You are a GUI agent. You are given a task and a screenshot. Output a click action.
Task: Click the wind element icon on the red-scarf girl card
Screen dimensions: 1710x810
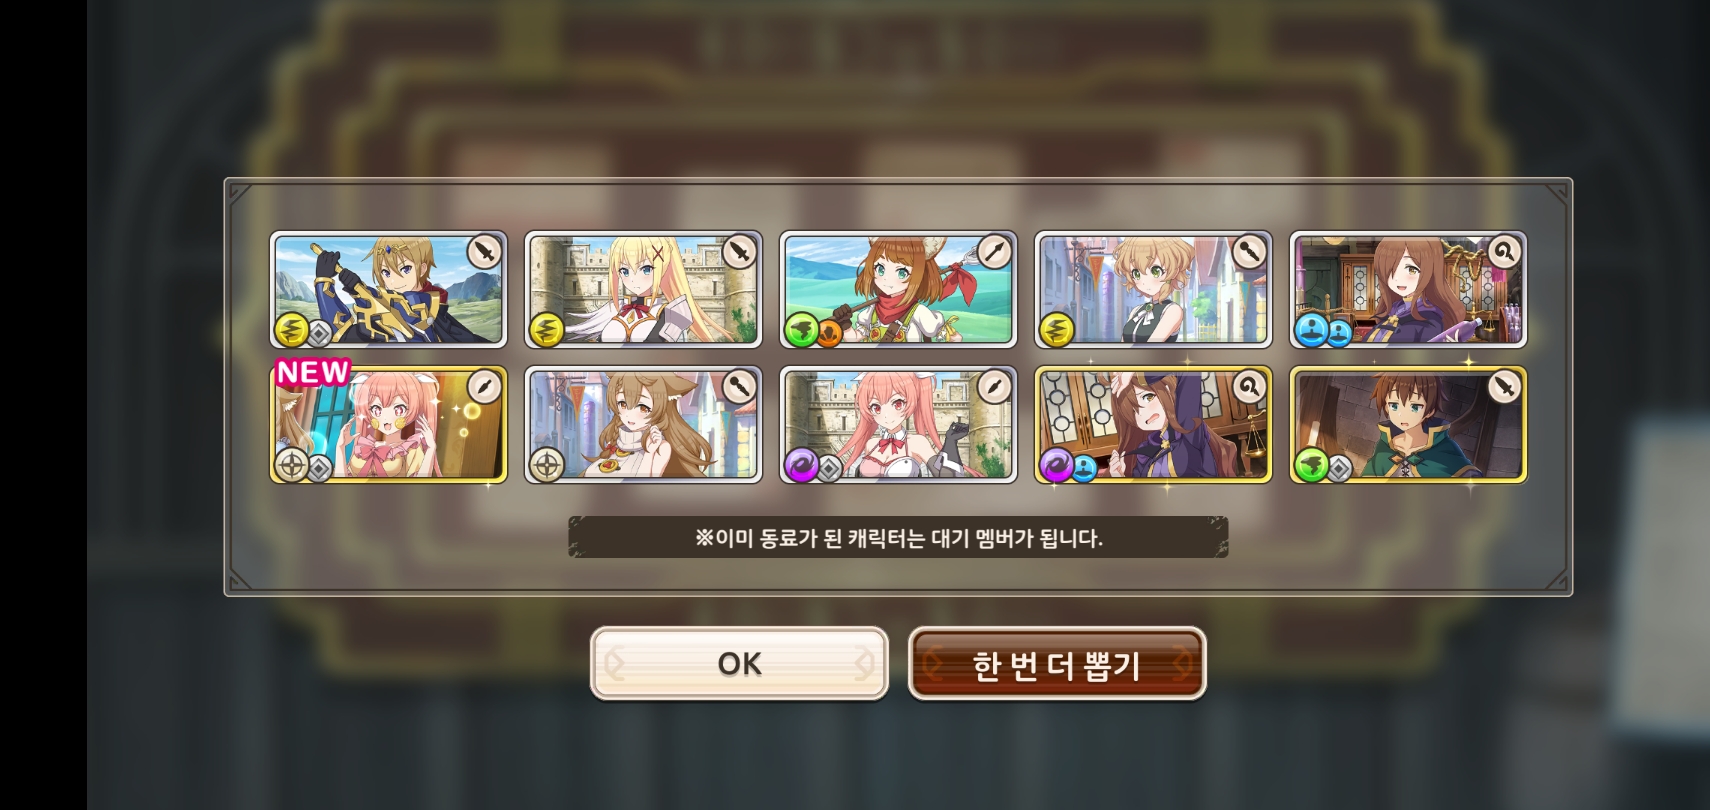click(801, 329)
